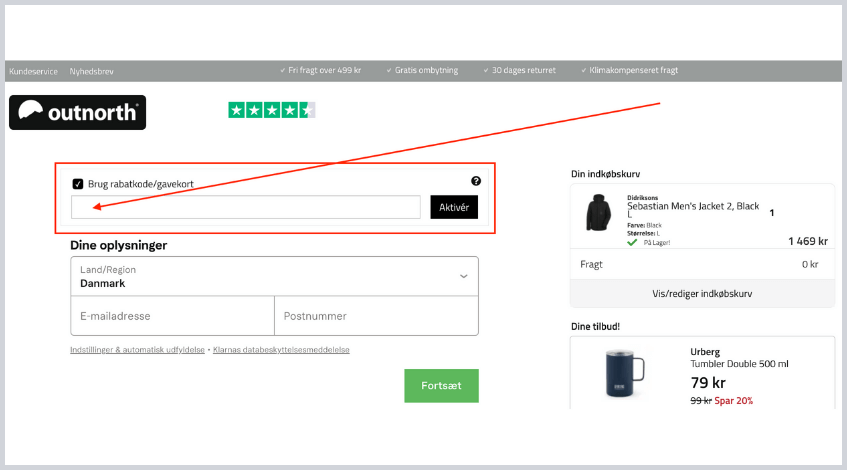847x470 pixels.
Task: Open Indstillinger & automatisk udfyldelse link
Action: [x=137, y=350]
